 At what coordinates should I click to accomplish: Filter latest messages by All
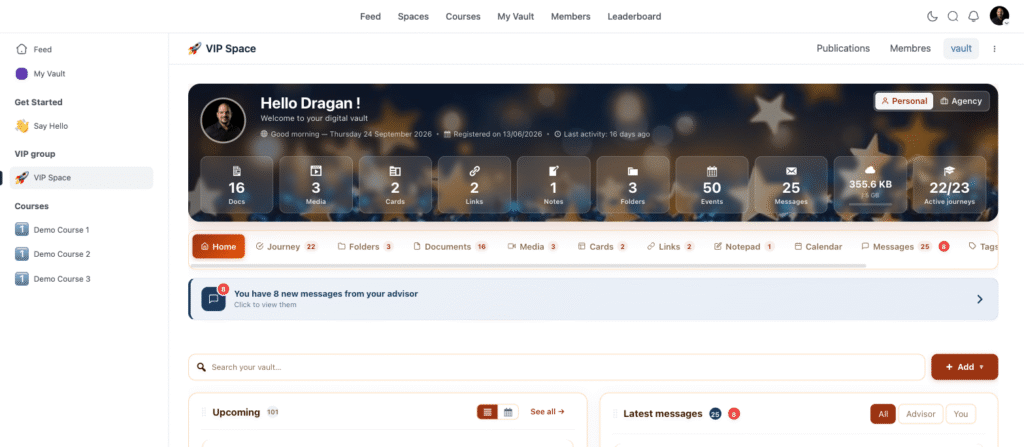pos(883,414)
